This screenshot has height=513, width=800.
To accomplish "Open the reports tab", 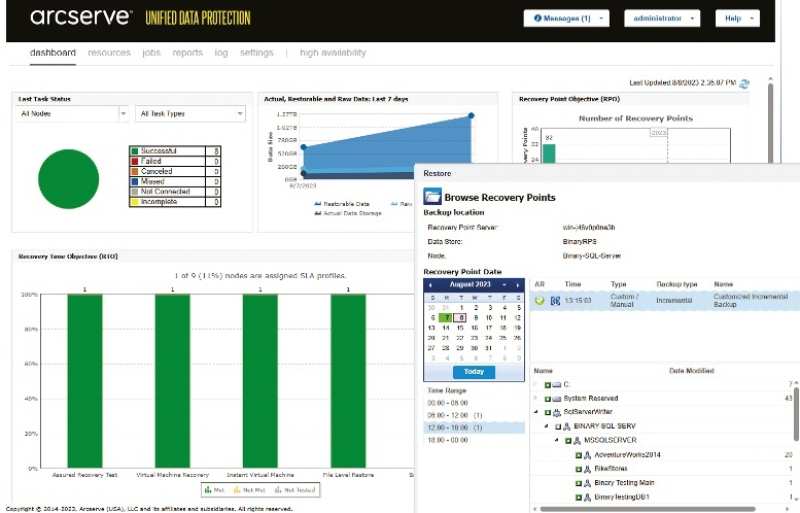I will click(187, 53).
